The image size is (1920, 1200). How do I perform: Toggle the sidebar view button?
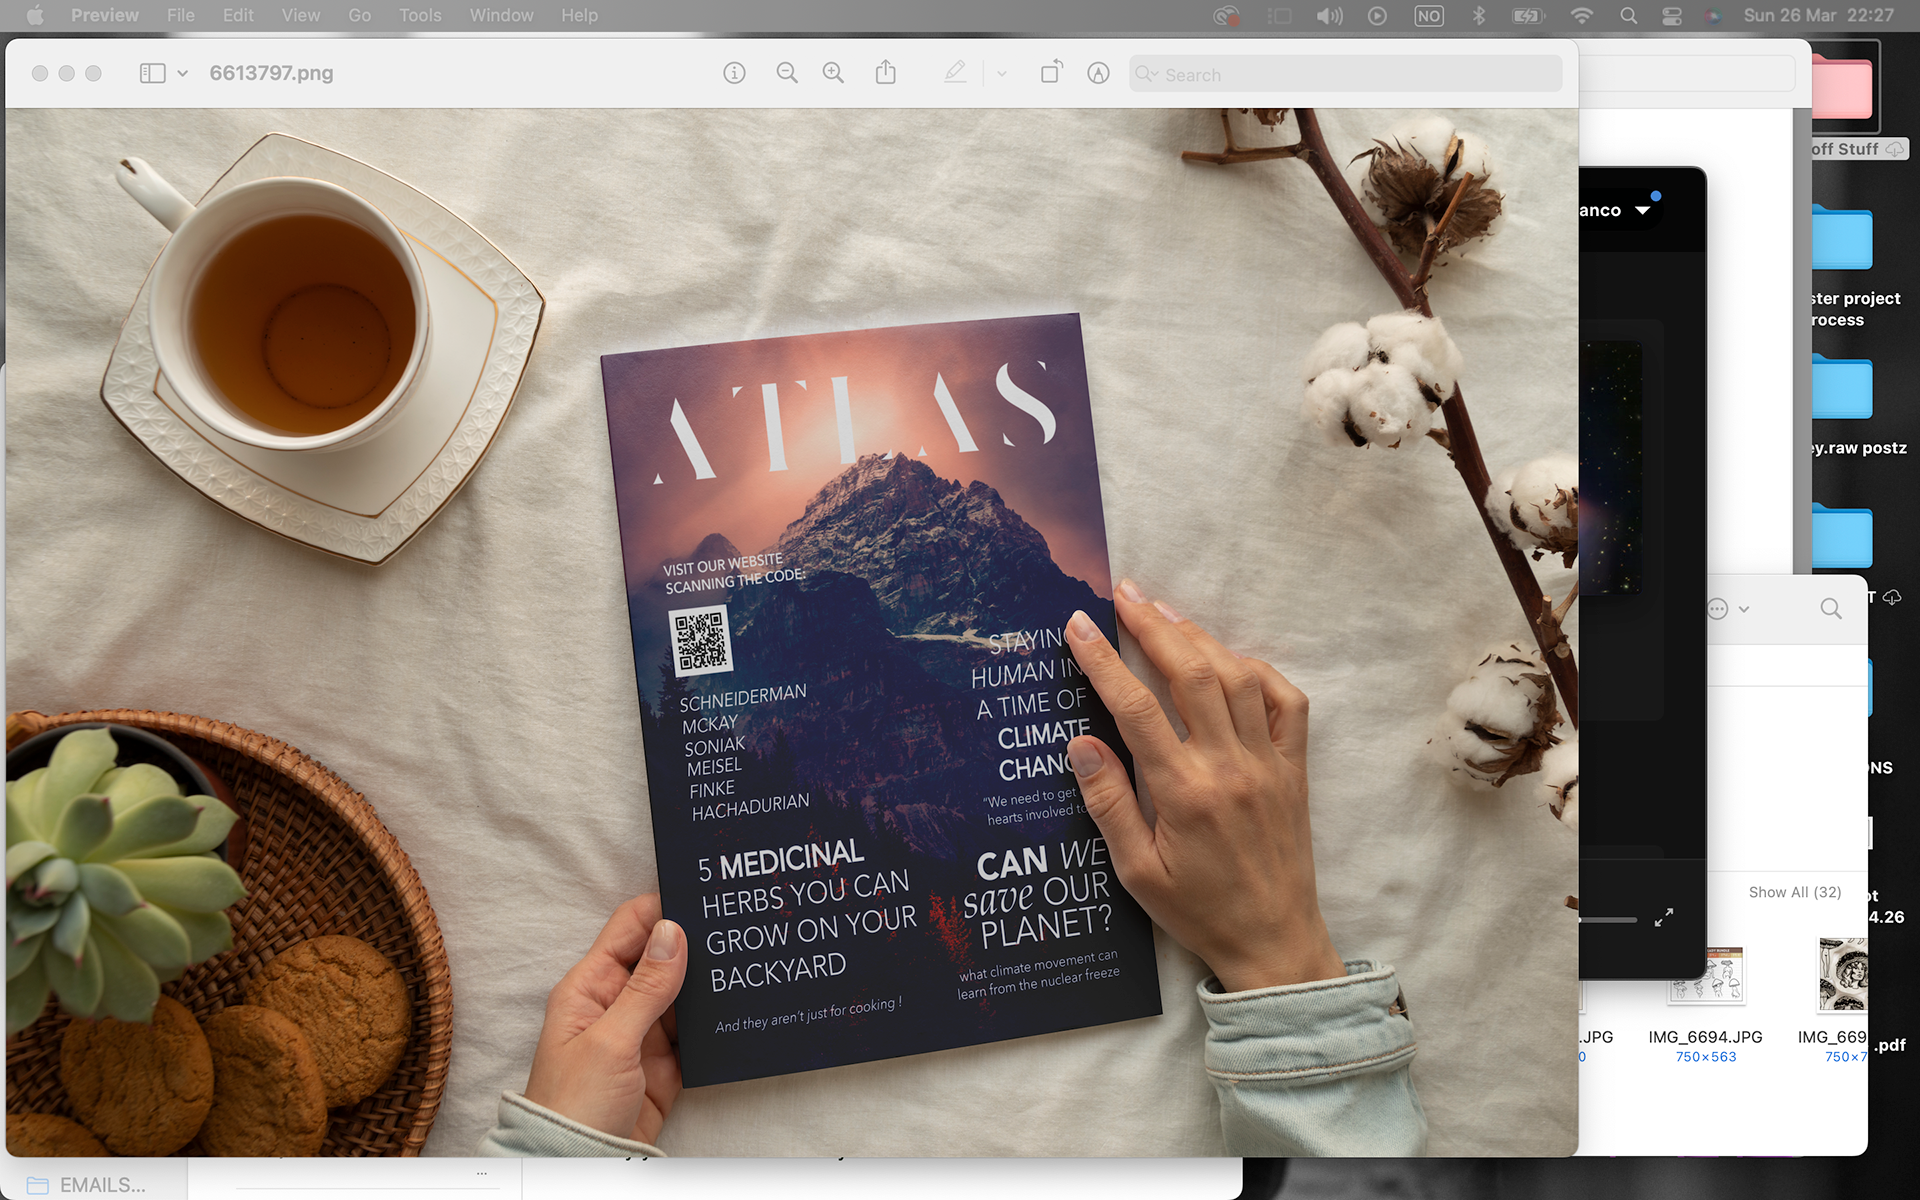152,73
